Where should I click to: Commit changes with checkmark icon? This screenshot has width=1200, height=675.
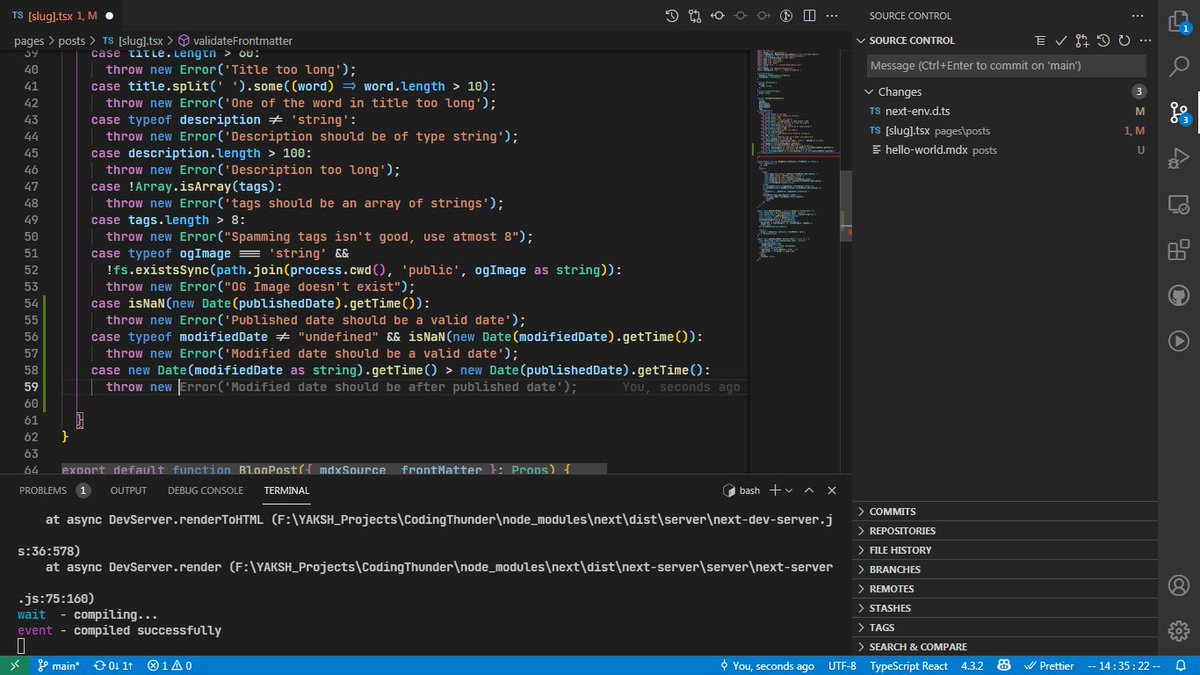pyautogui.click(x=1061, y=40)
